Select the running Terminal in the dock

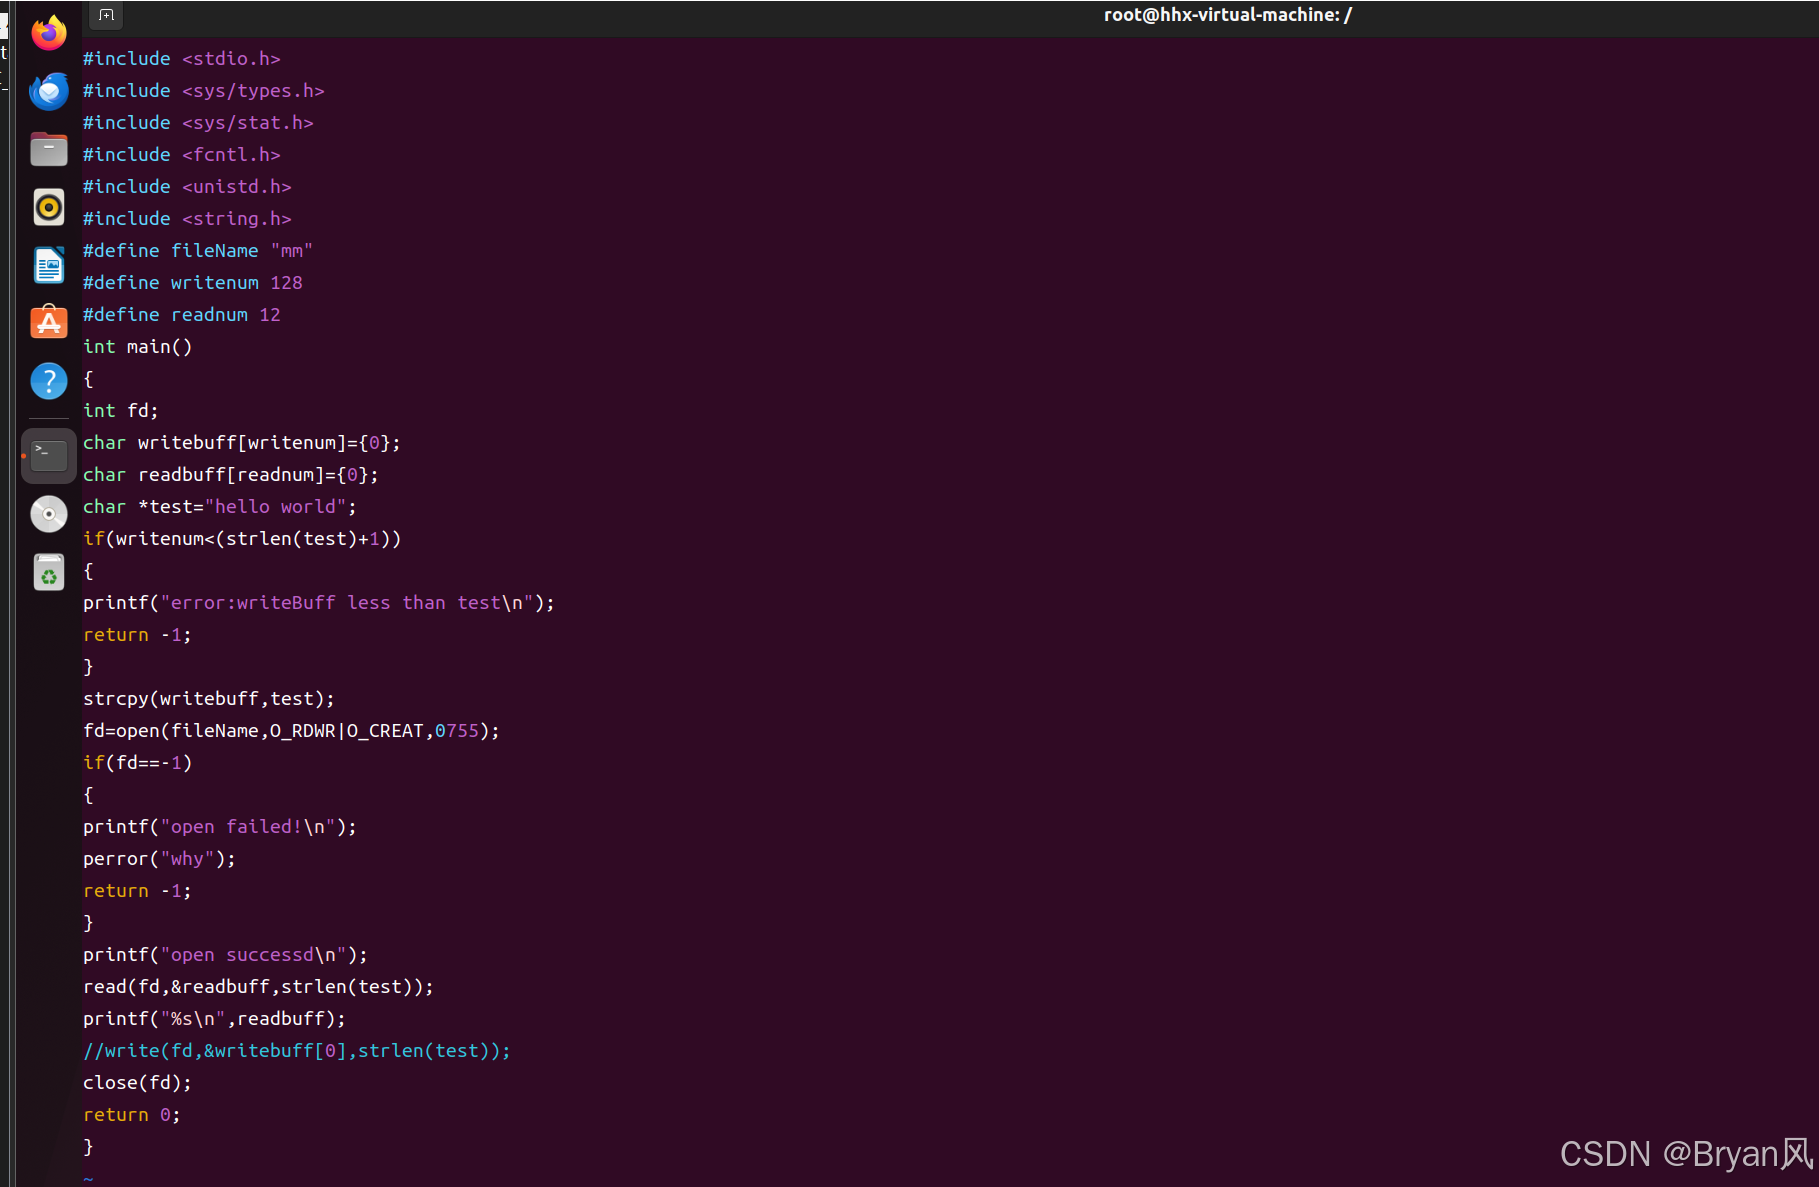[48, 455]
